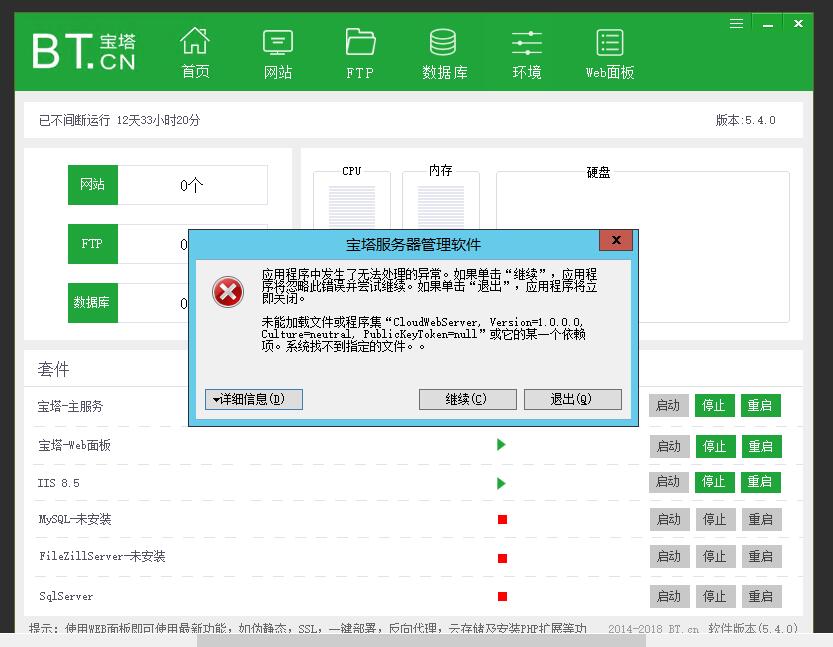Click 退出(Q) to quit application
The width and height of the screenshot is (833, 647).
[x=573, y=399]
